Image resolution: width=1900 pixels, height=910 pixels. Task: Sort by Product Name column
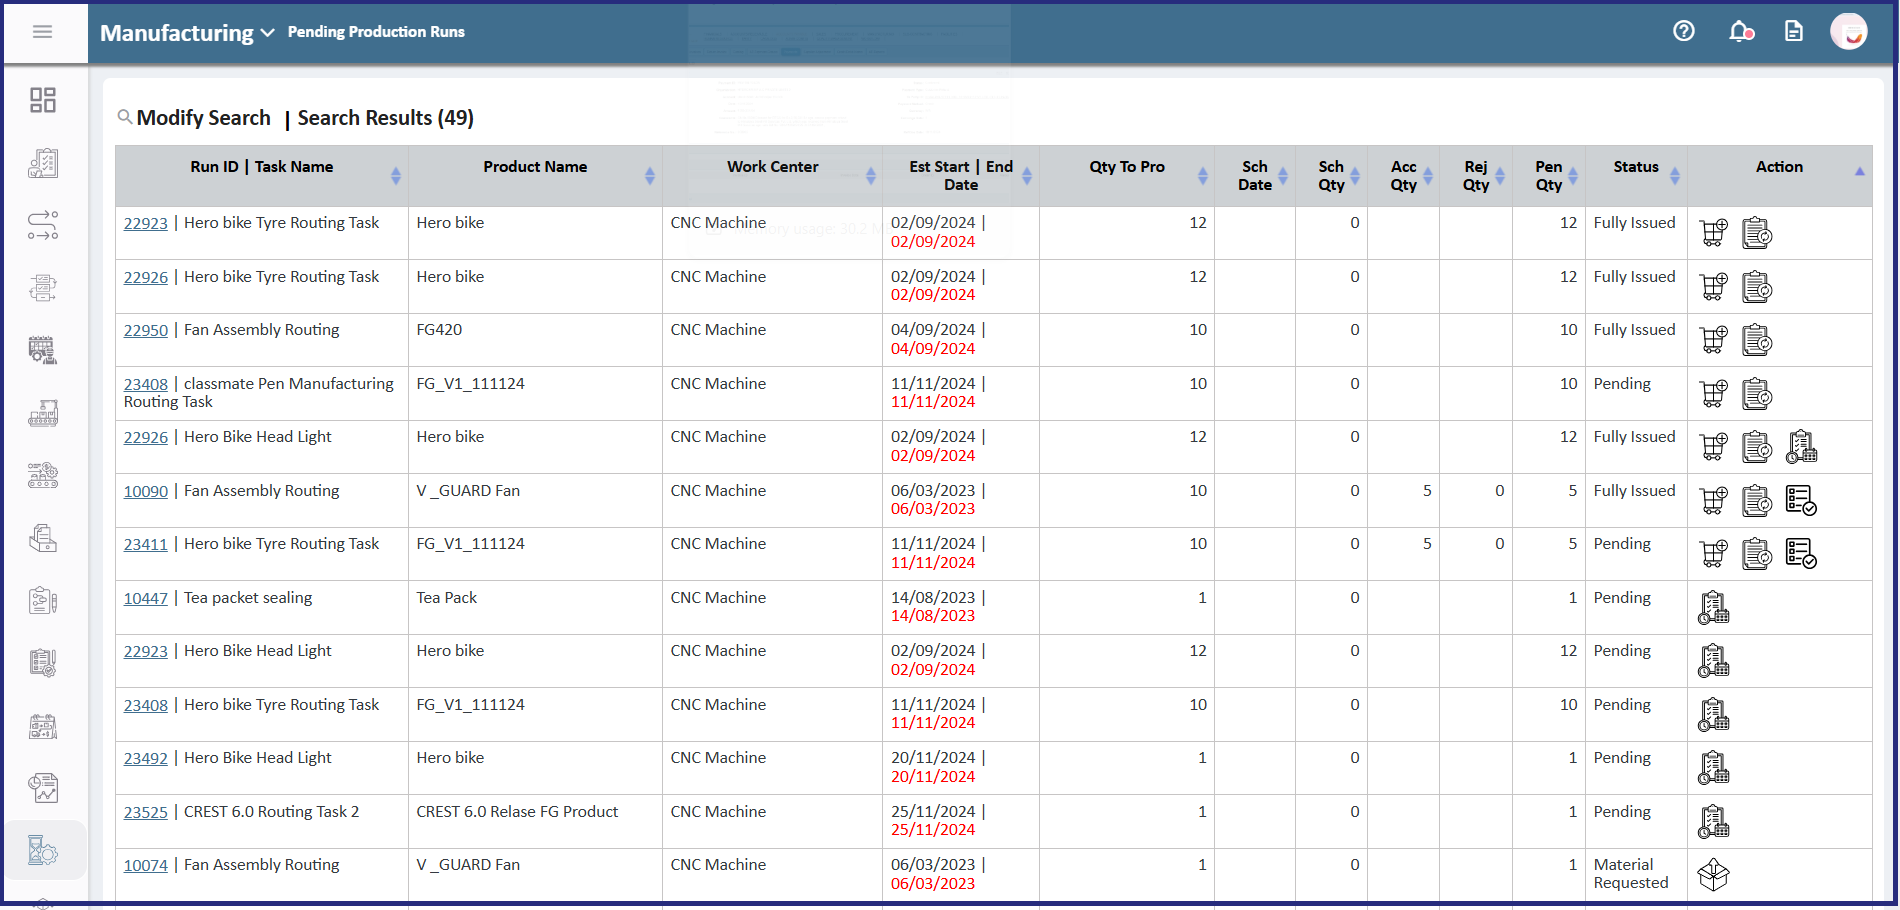tap(650, 176)
